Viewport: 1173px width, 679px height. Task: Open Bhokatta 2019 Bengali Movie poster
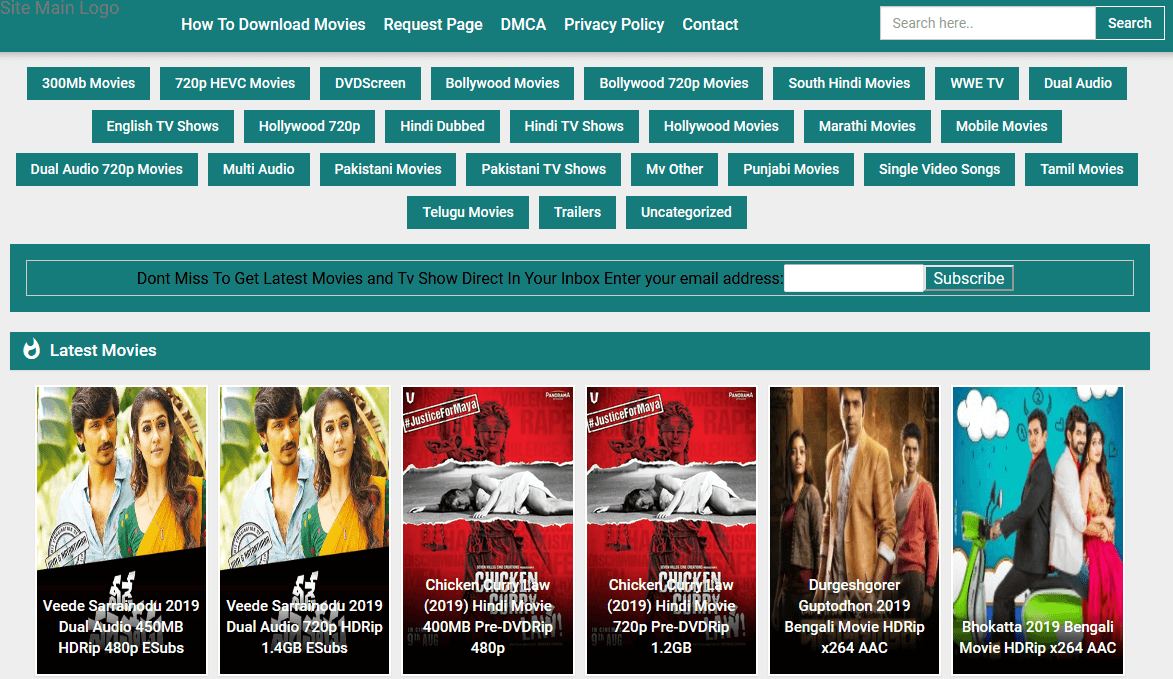pyautogui.click(x=1038, y=530)
